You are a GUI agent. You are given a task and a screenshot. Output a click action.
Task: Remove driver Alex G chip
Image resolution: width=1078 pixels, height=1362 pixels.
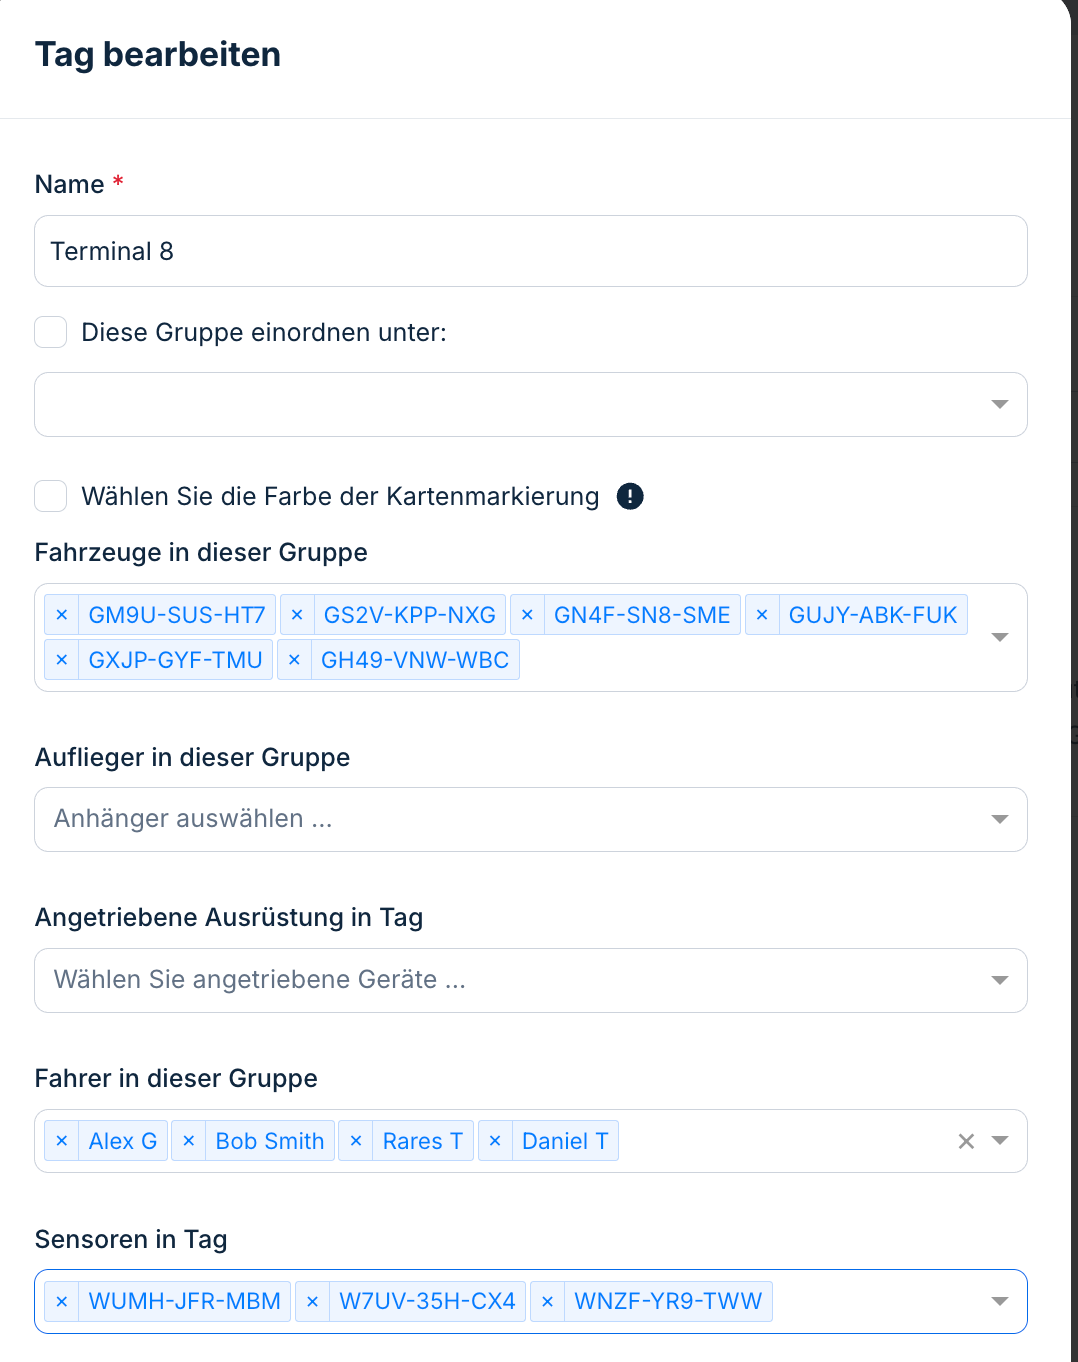click(62, 1141)
